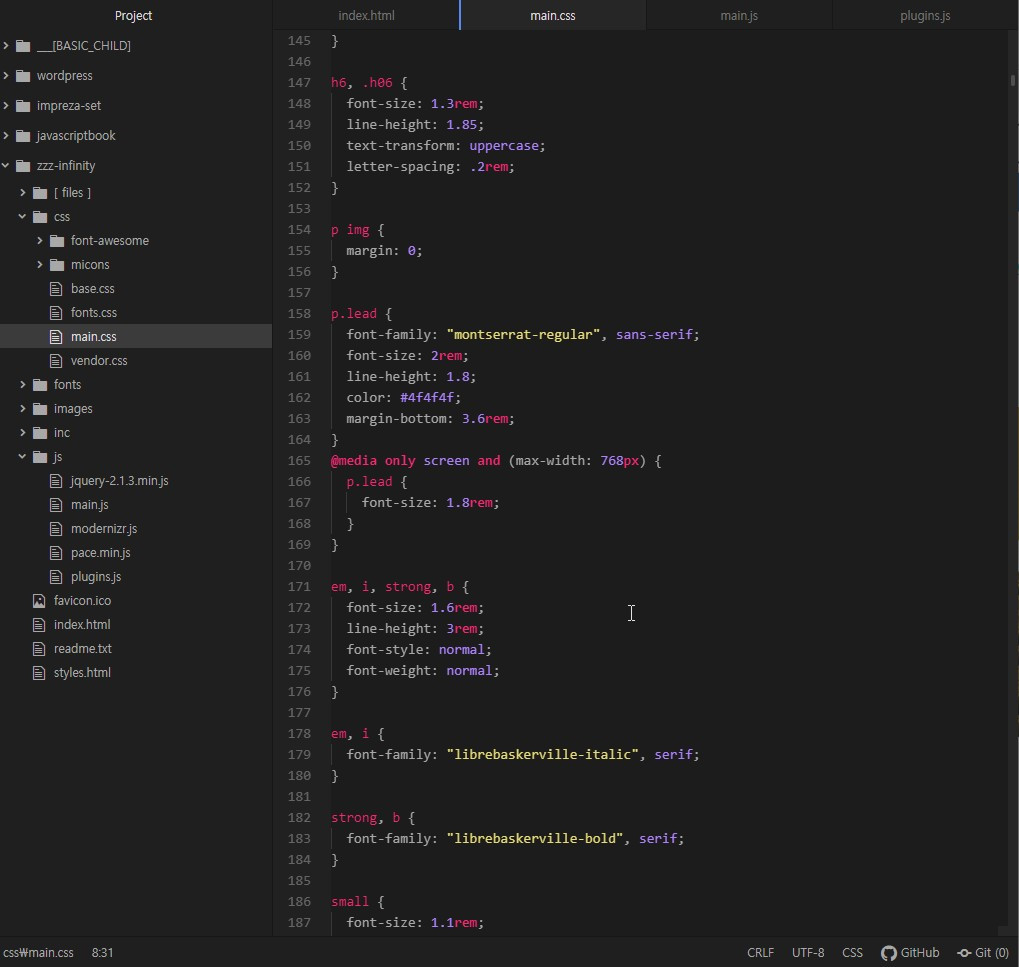
Task: Expand the micons folder chevron
Action: 40,264
